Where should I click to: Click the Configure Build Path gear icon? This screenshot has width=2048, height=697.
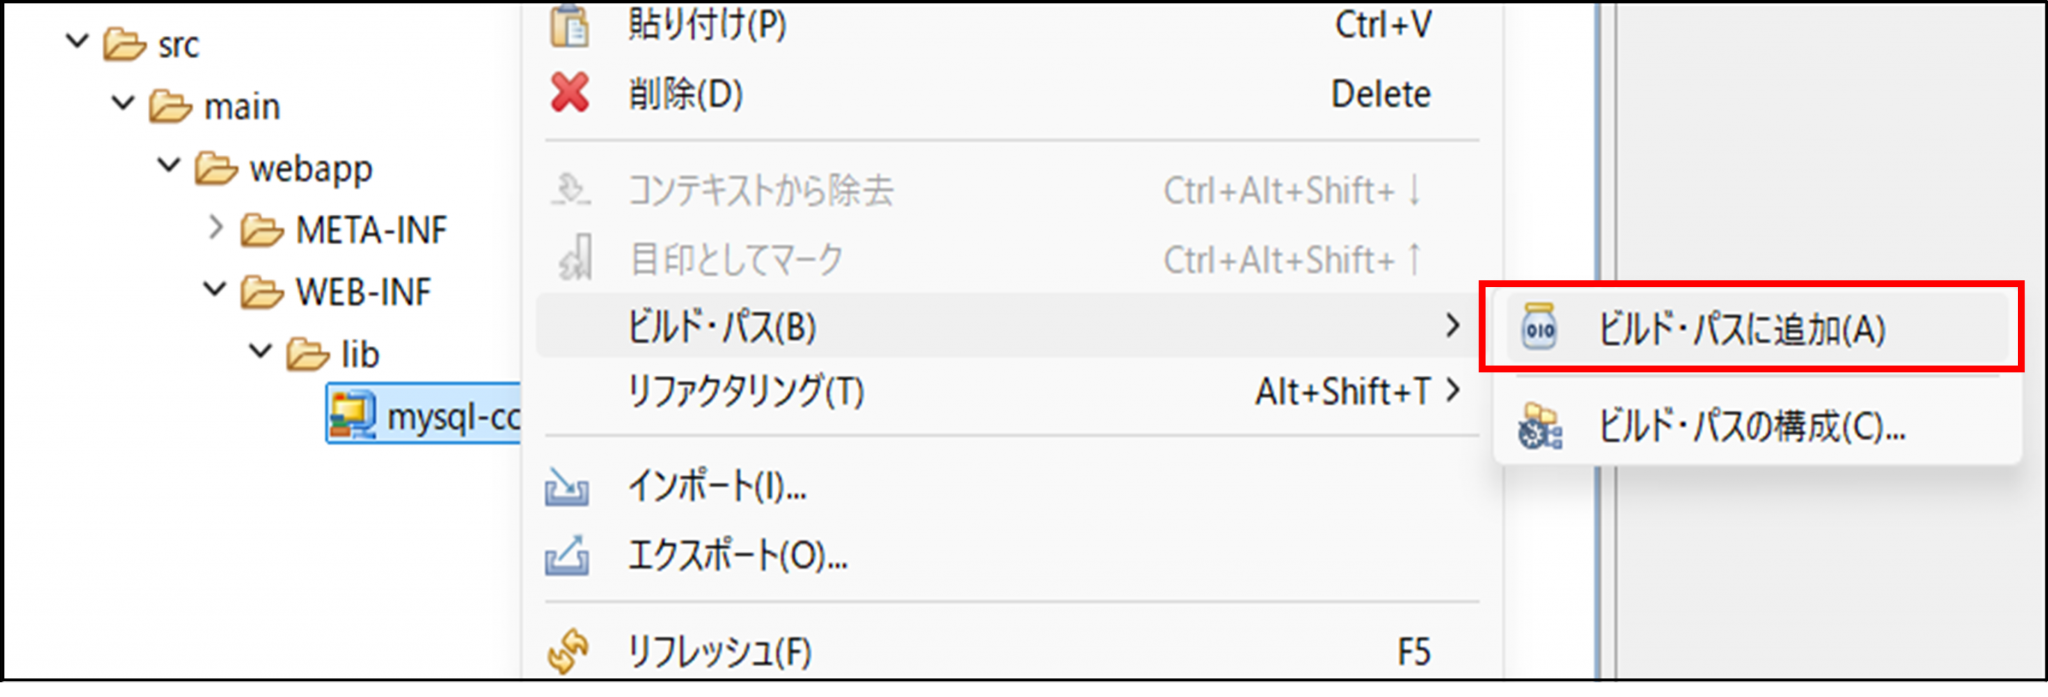pos(1539,427)
